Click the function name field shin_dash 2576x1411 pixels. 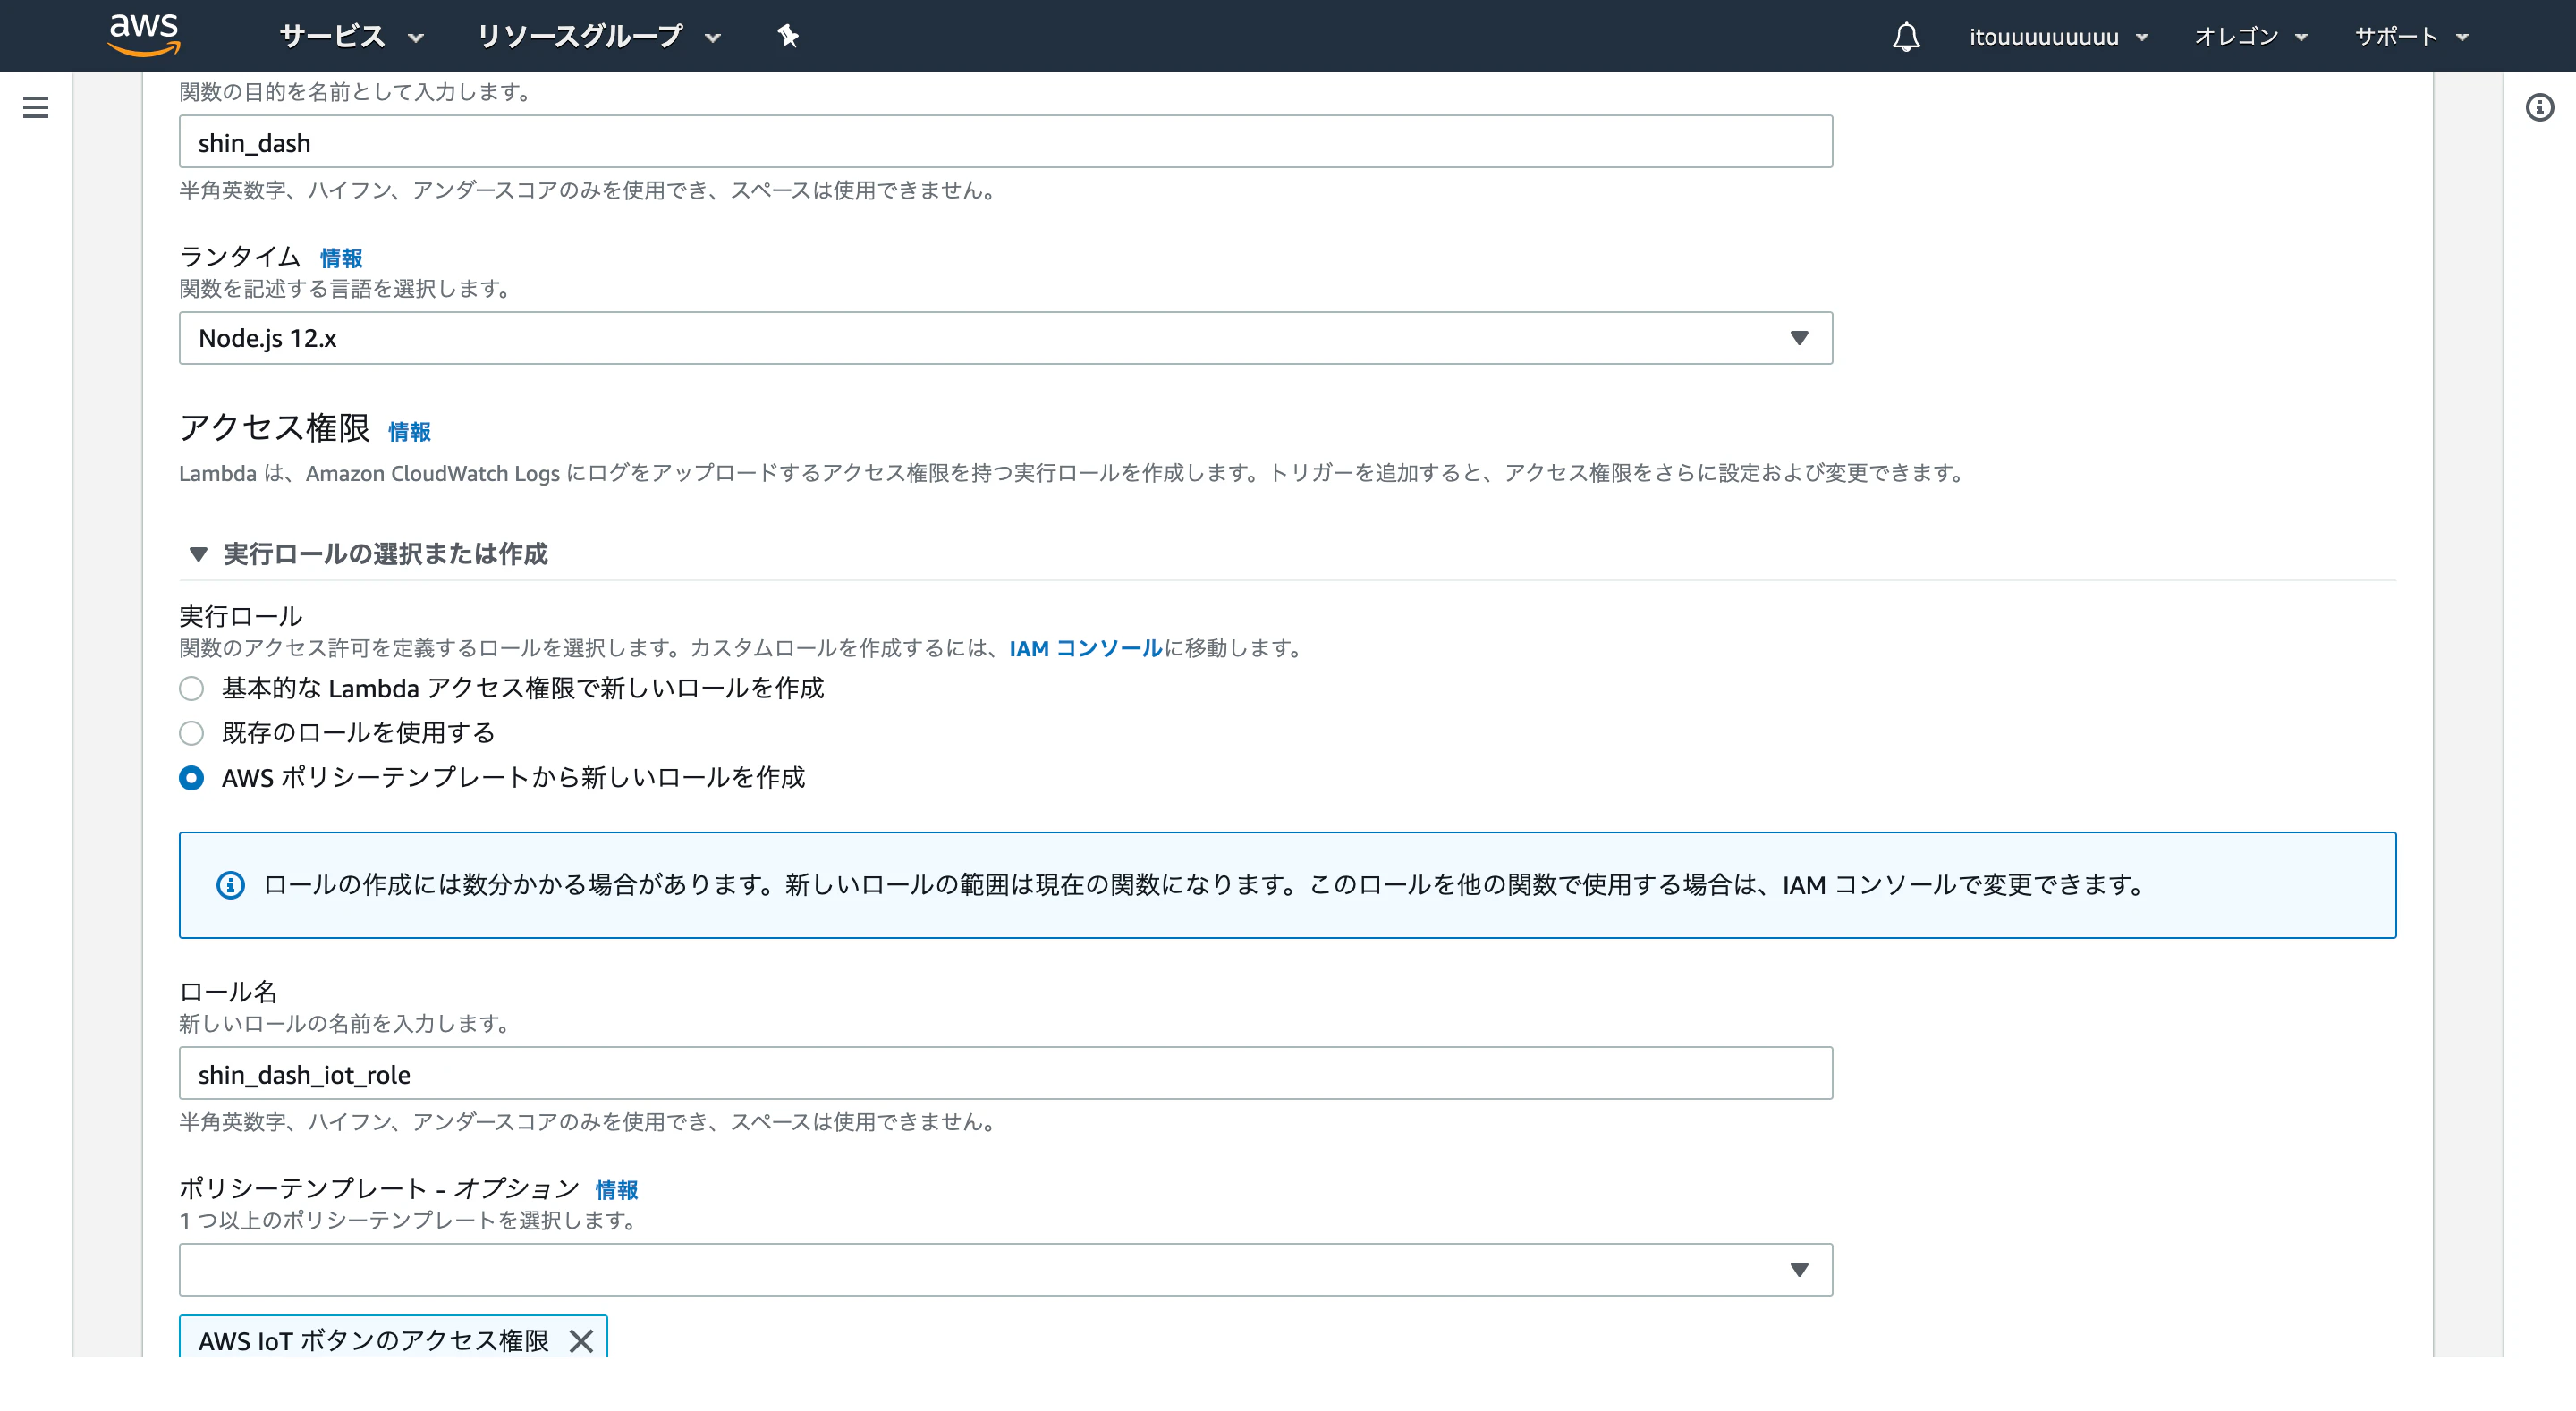(x=1005, y=142)
